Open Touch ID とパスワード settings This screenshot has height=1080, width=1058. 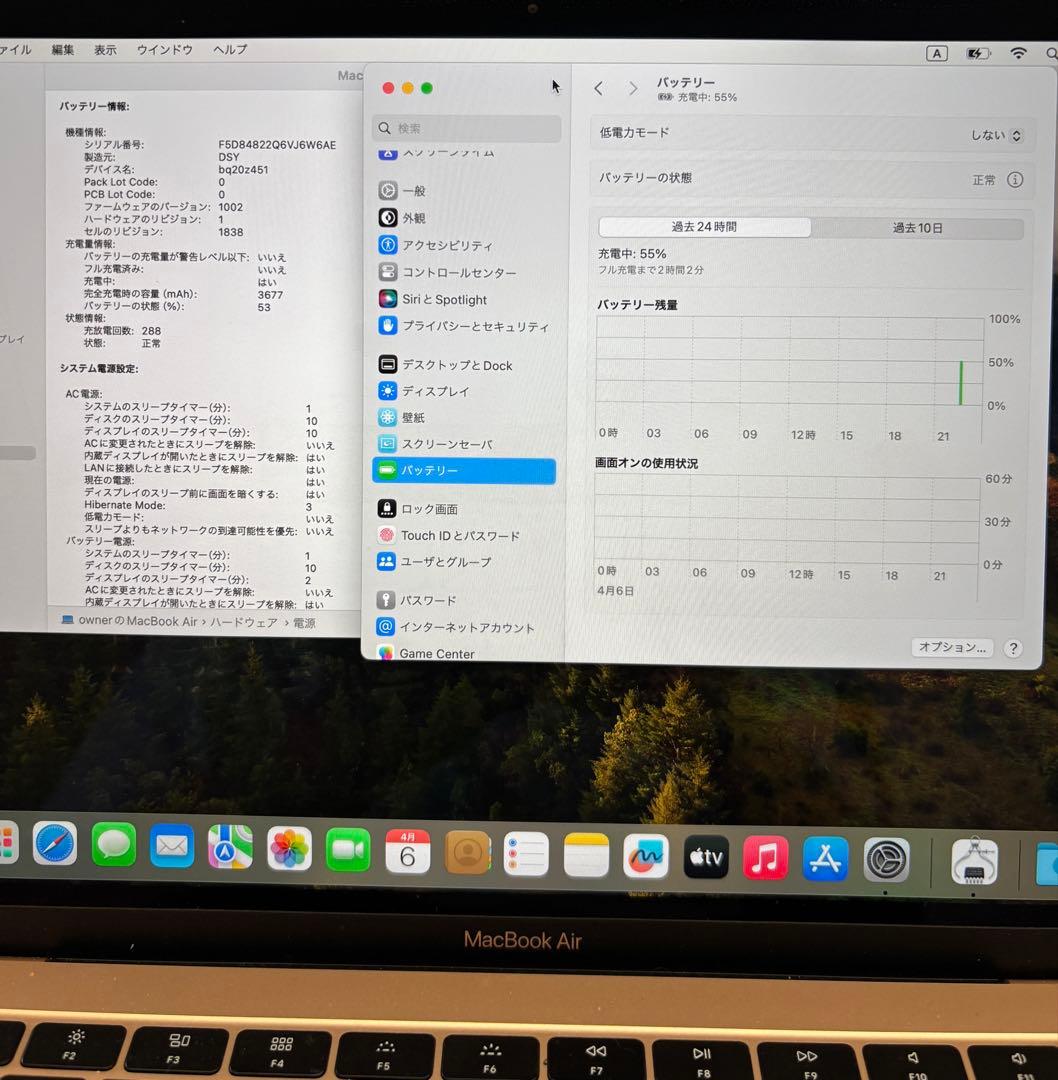coord(448,535)
